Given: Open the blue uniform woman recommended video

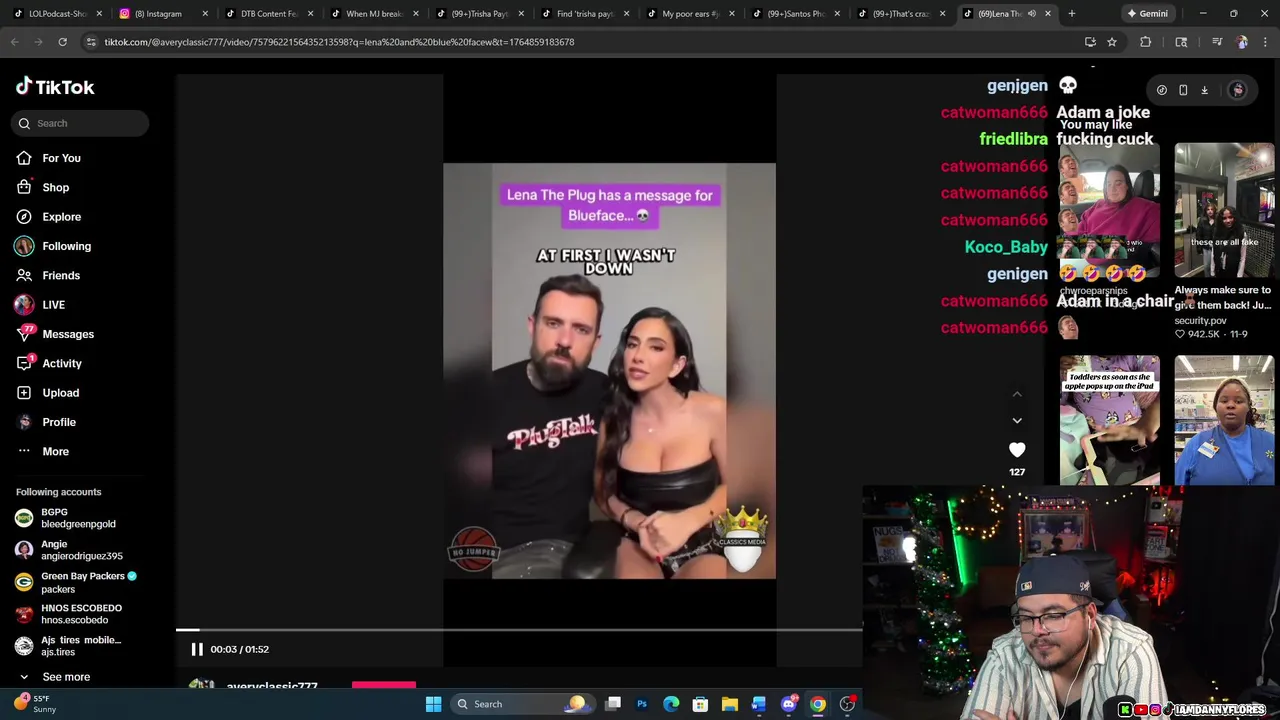Looking at the screenshot, I should click(x=1224, y=420).
